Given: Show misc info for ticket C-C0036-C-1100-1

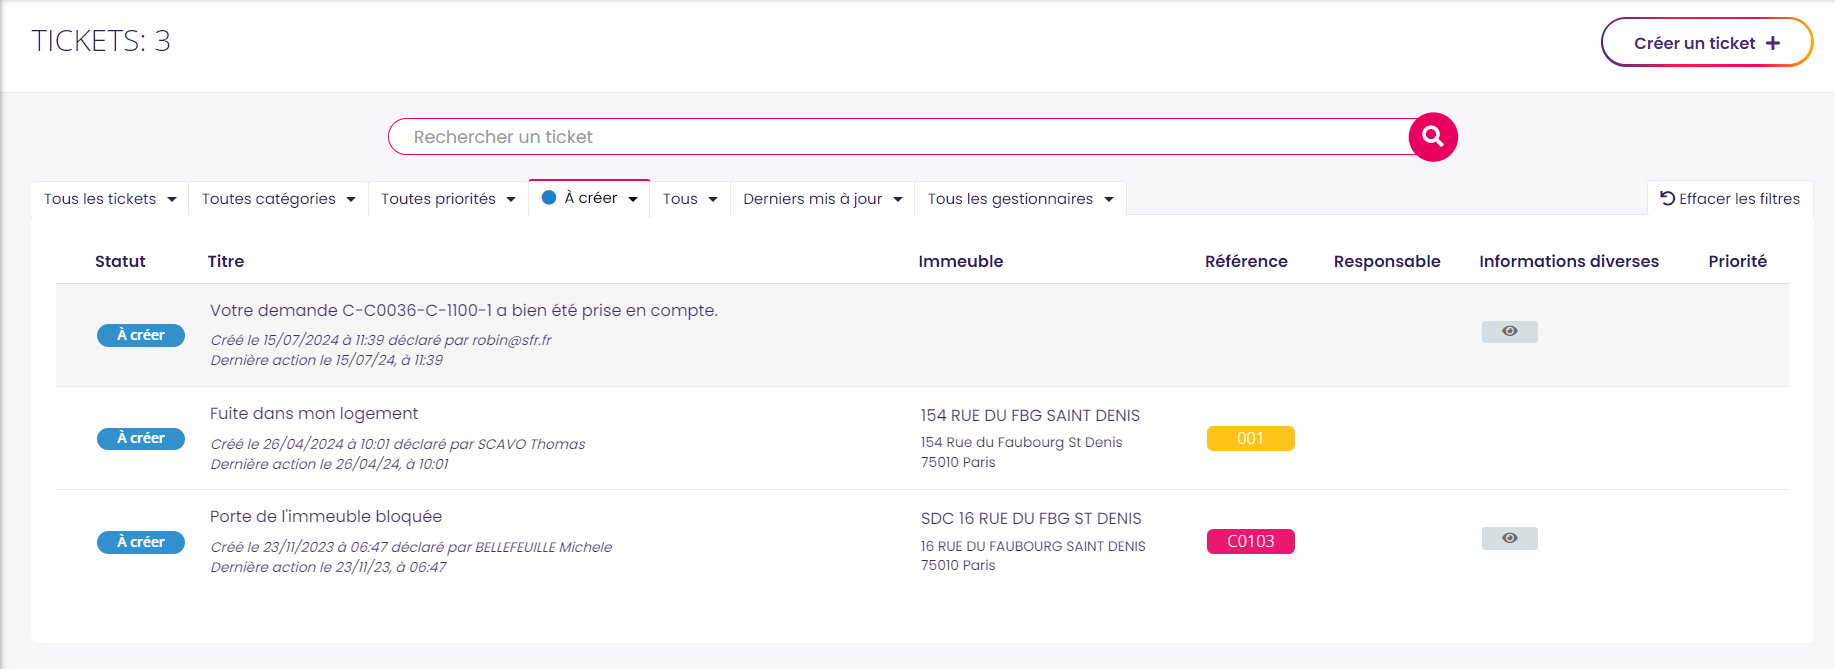Looking at the screenshot, I should [x=1509, y=332].
